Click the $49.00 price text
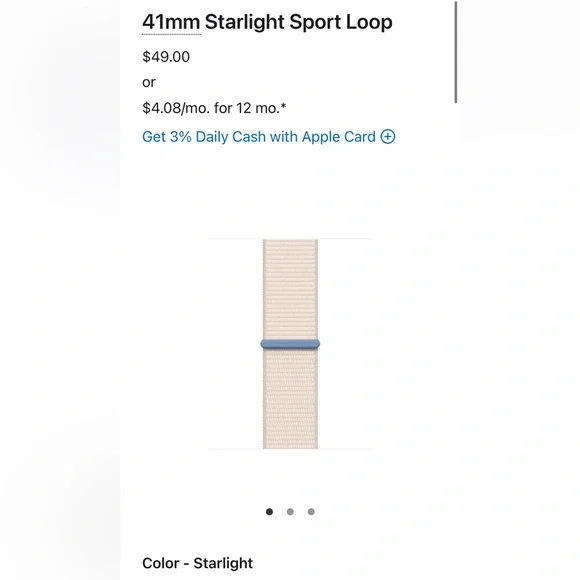The image size is (580, 580). click(x=166, y=57)
